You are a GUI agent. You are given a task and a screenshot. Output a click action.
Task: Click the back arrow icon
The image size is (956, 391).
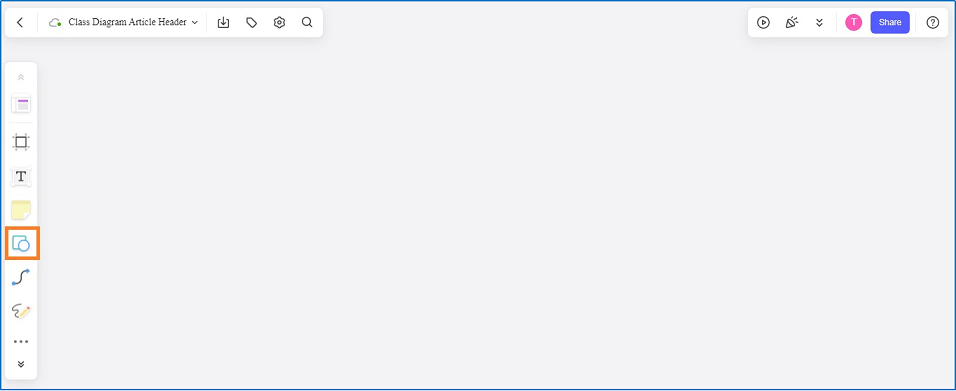pos(20,23)
